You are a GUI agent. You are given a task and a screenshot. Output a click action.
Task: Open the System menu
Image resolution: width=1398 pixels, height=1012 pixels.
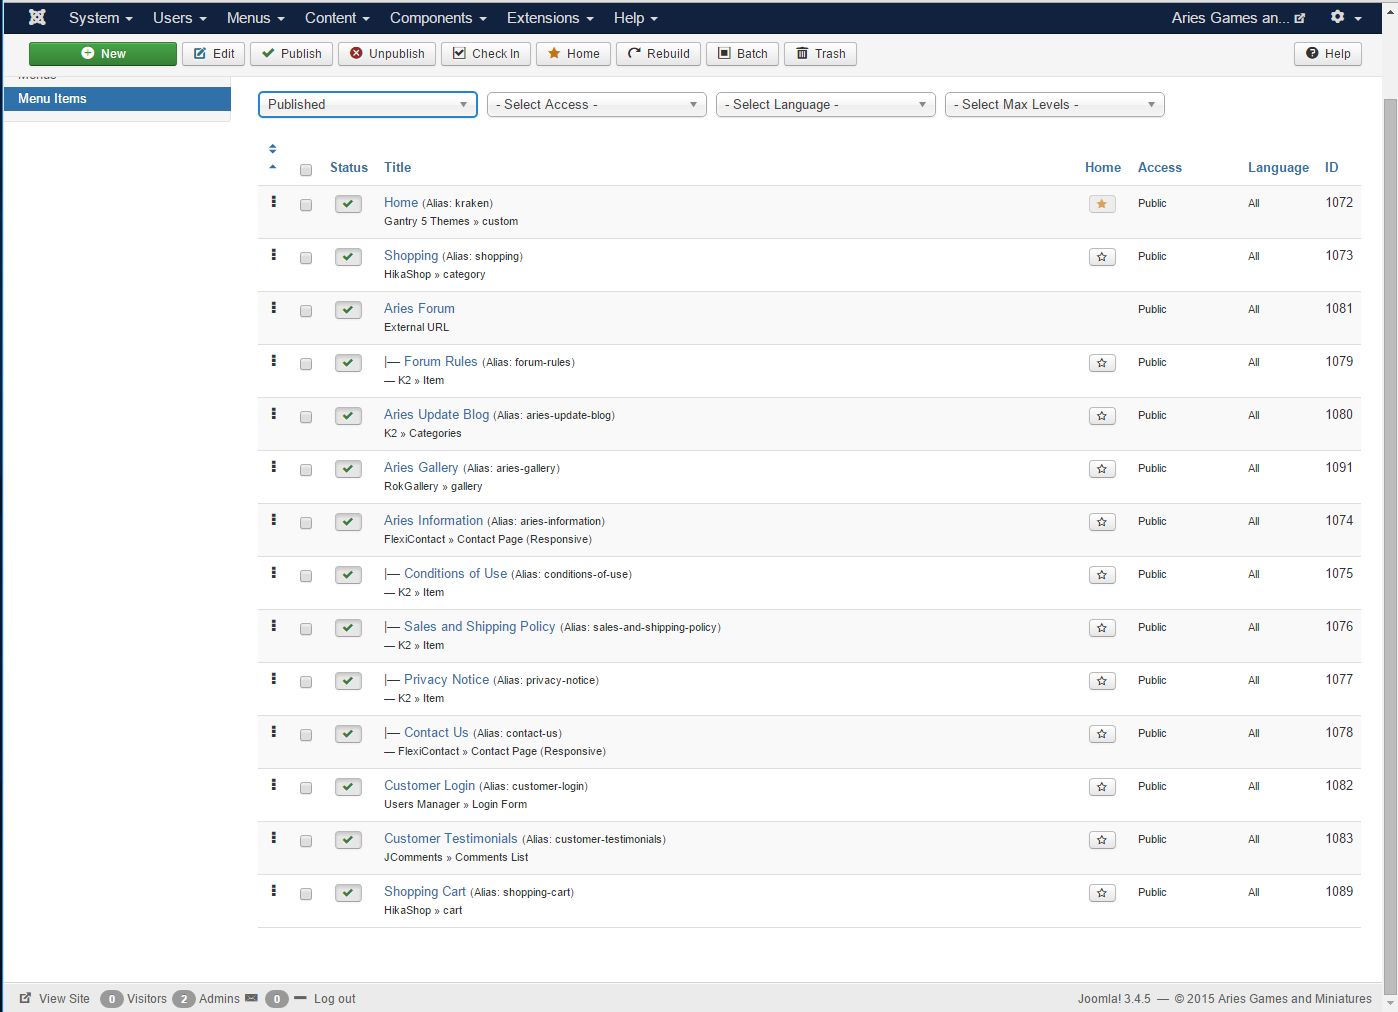pos(100,18)
